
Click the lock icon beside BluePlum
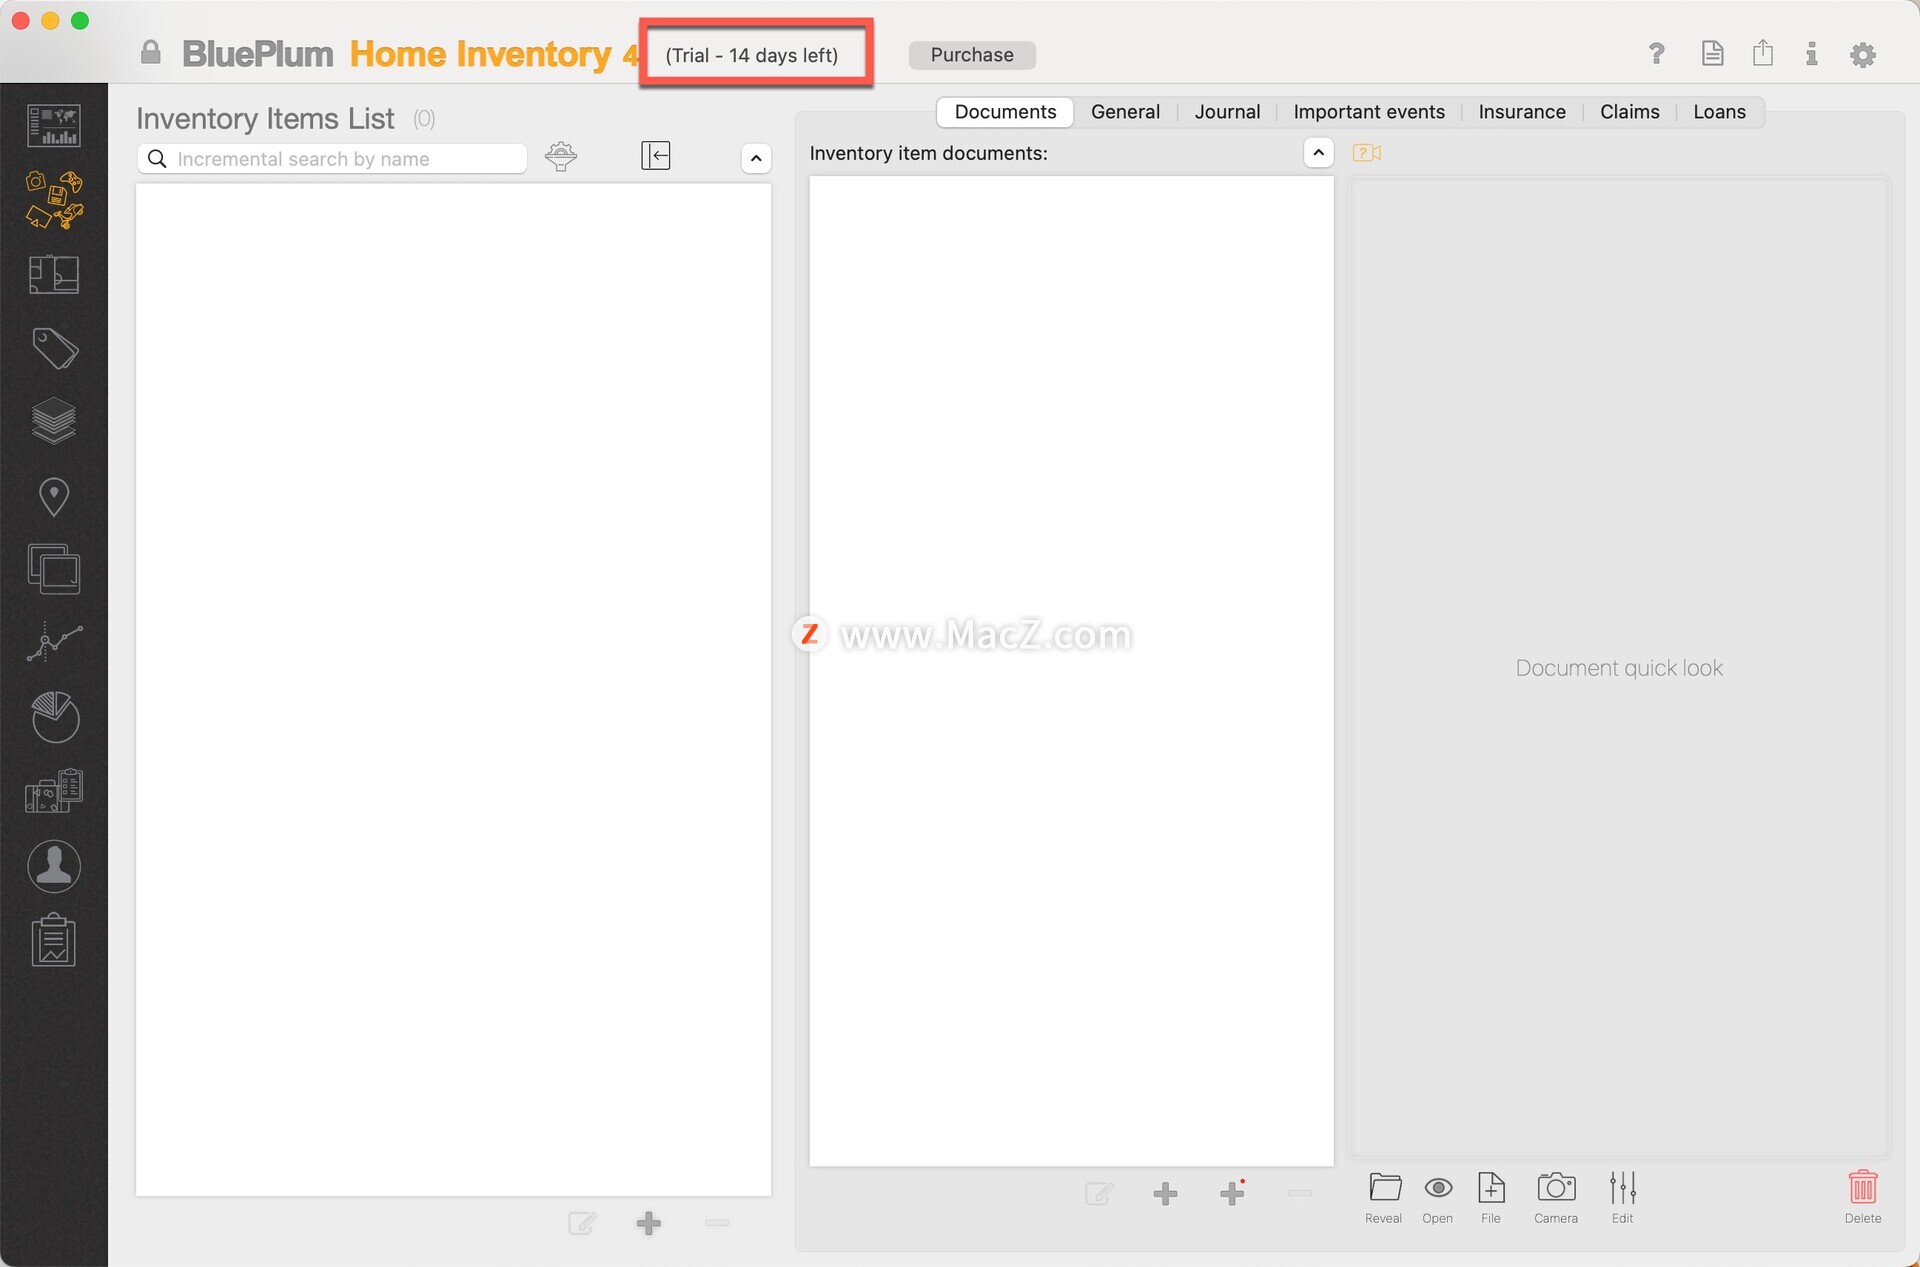click(151, 53)
